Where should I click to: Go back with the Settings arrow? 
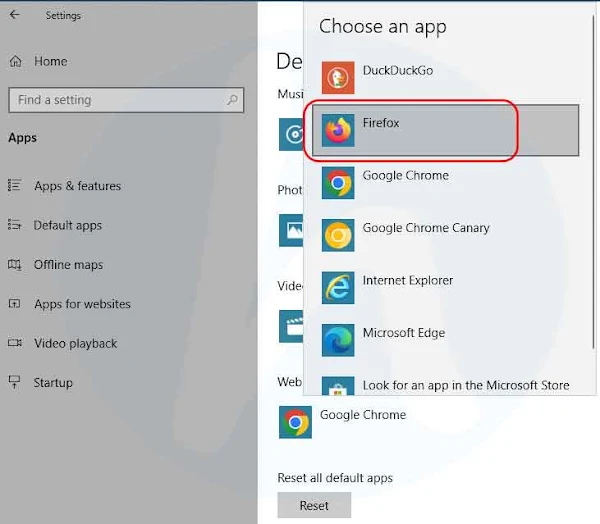coord(15,15)
